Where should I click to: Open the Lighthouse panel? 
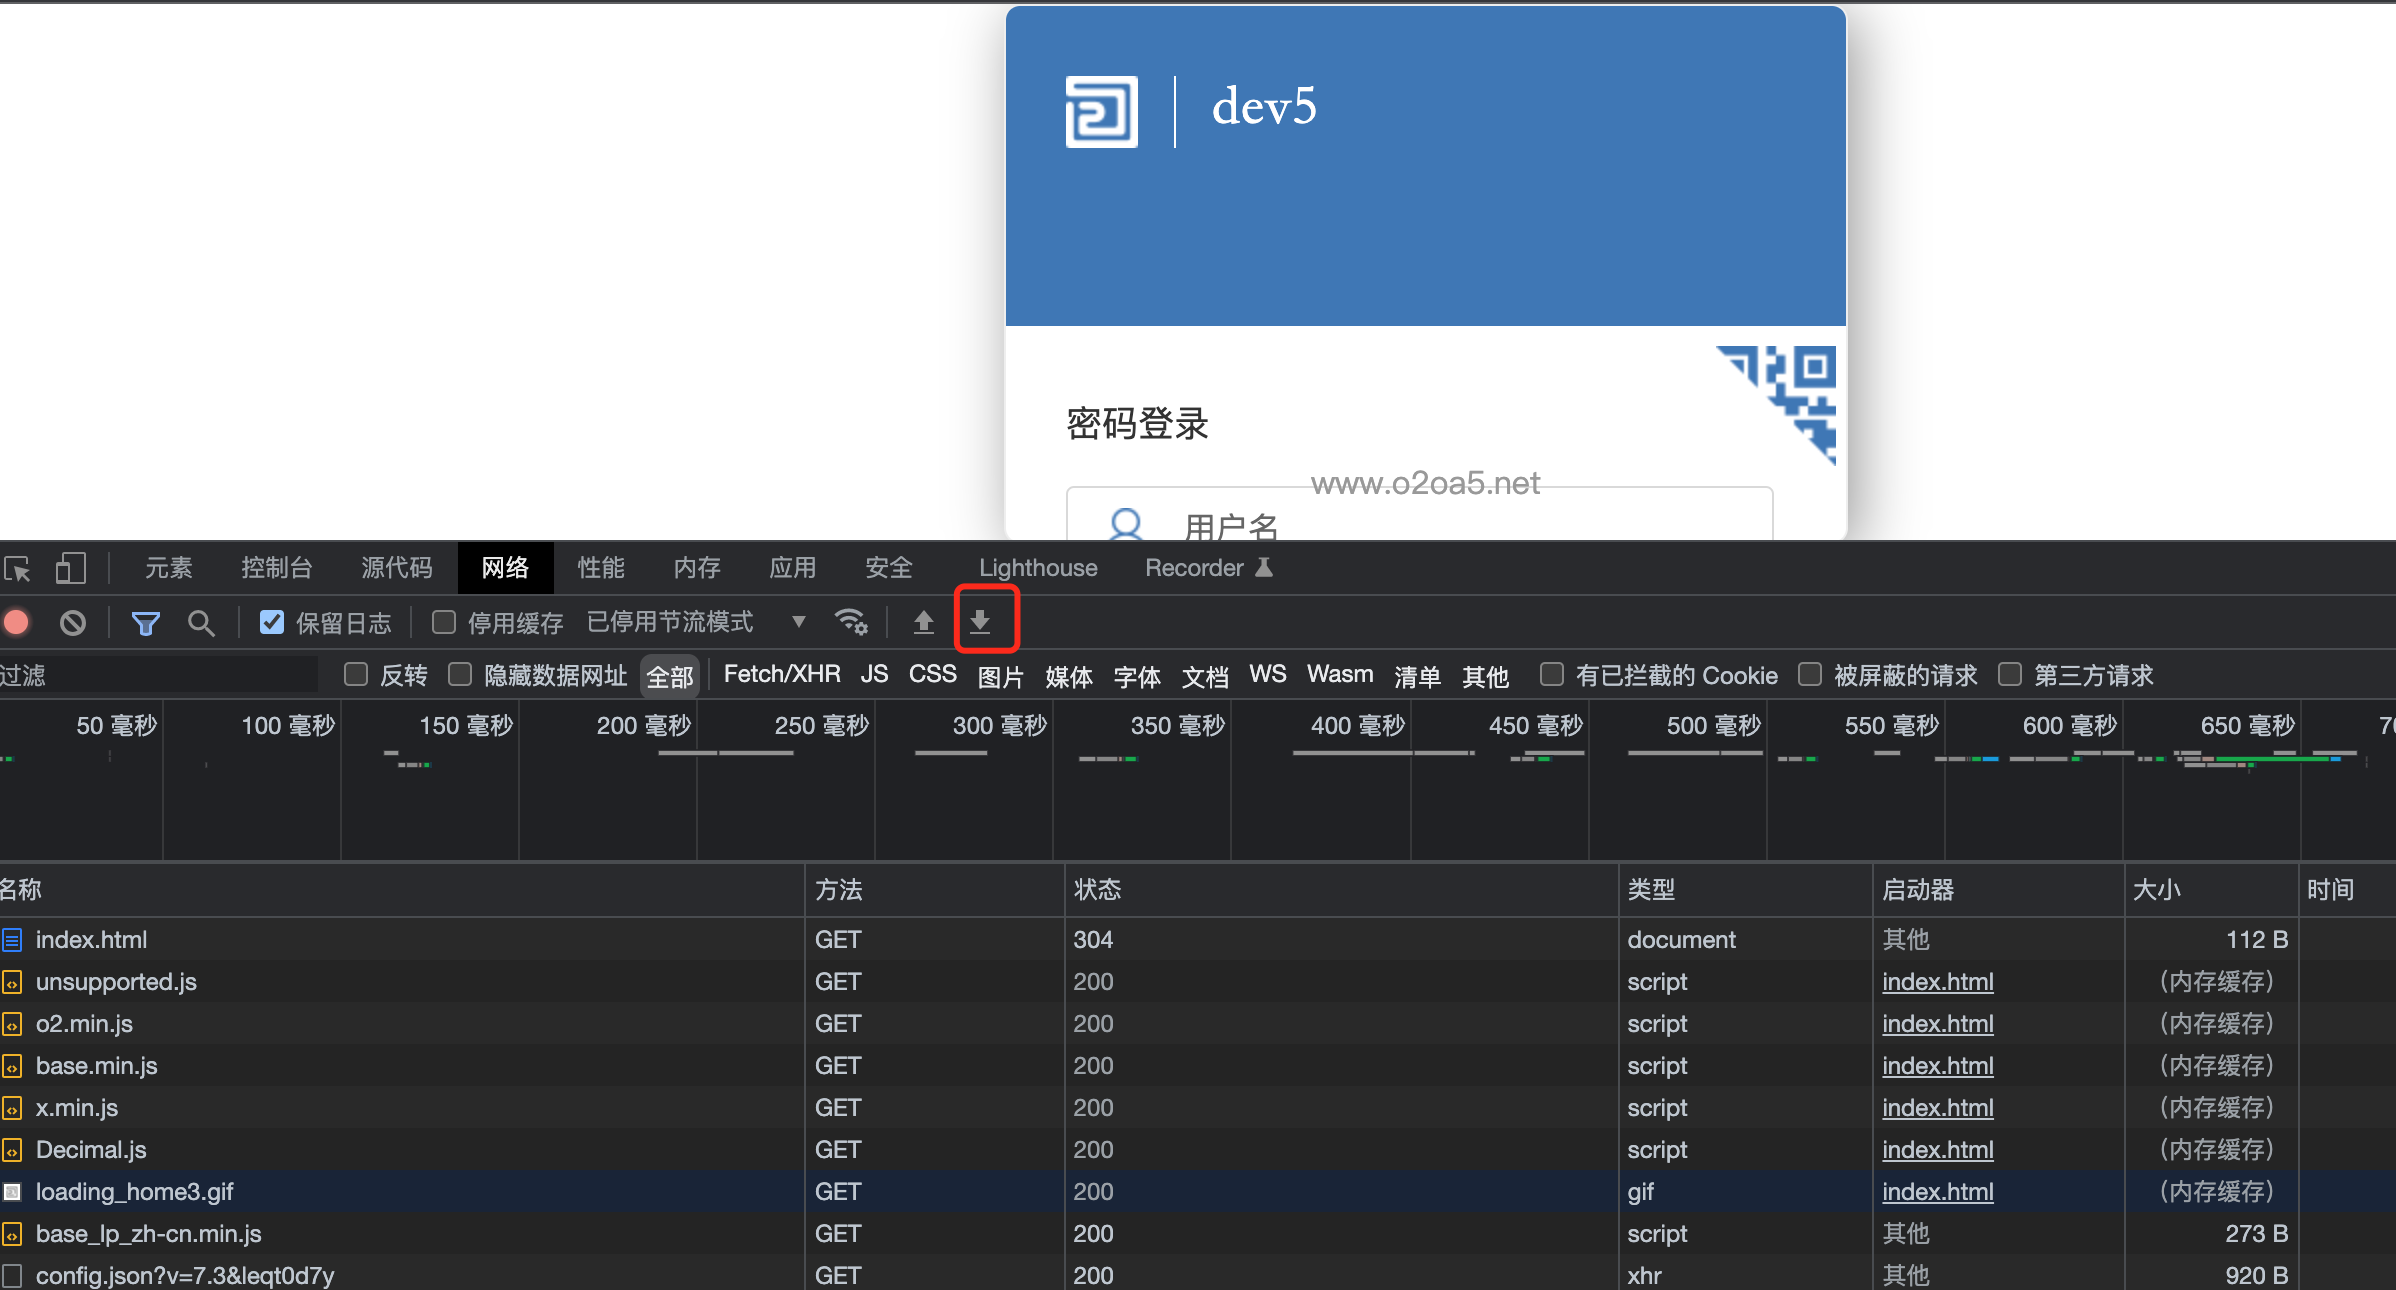click(x=1037, y=567)
